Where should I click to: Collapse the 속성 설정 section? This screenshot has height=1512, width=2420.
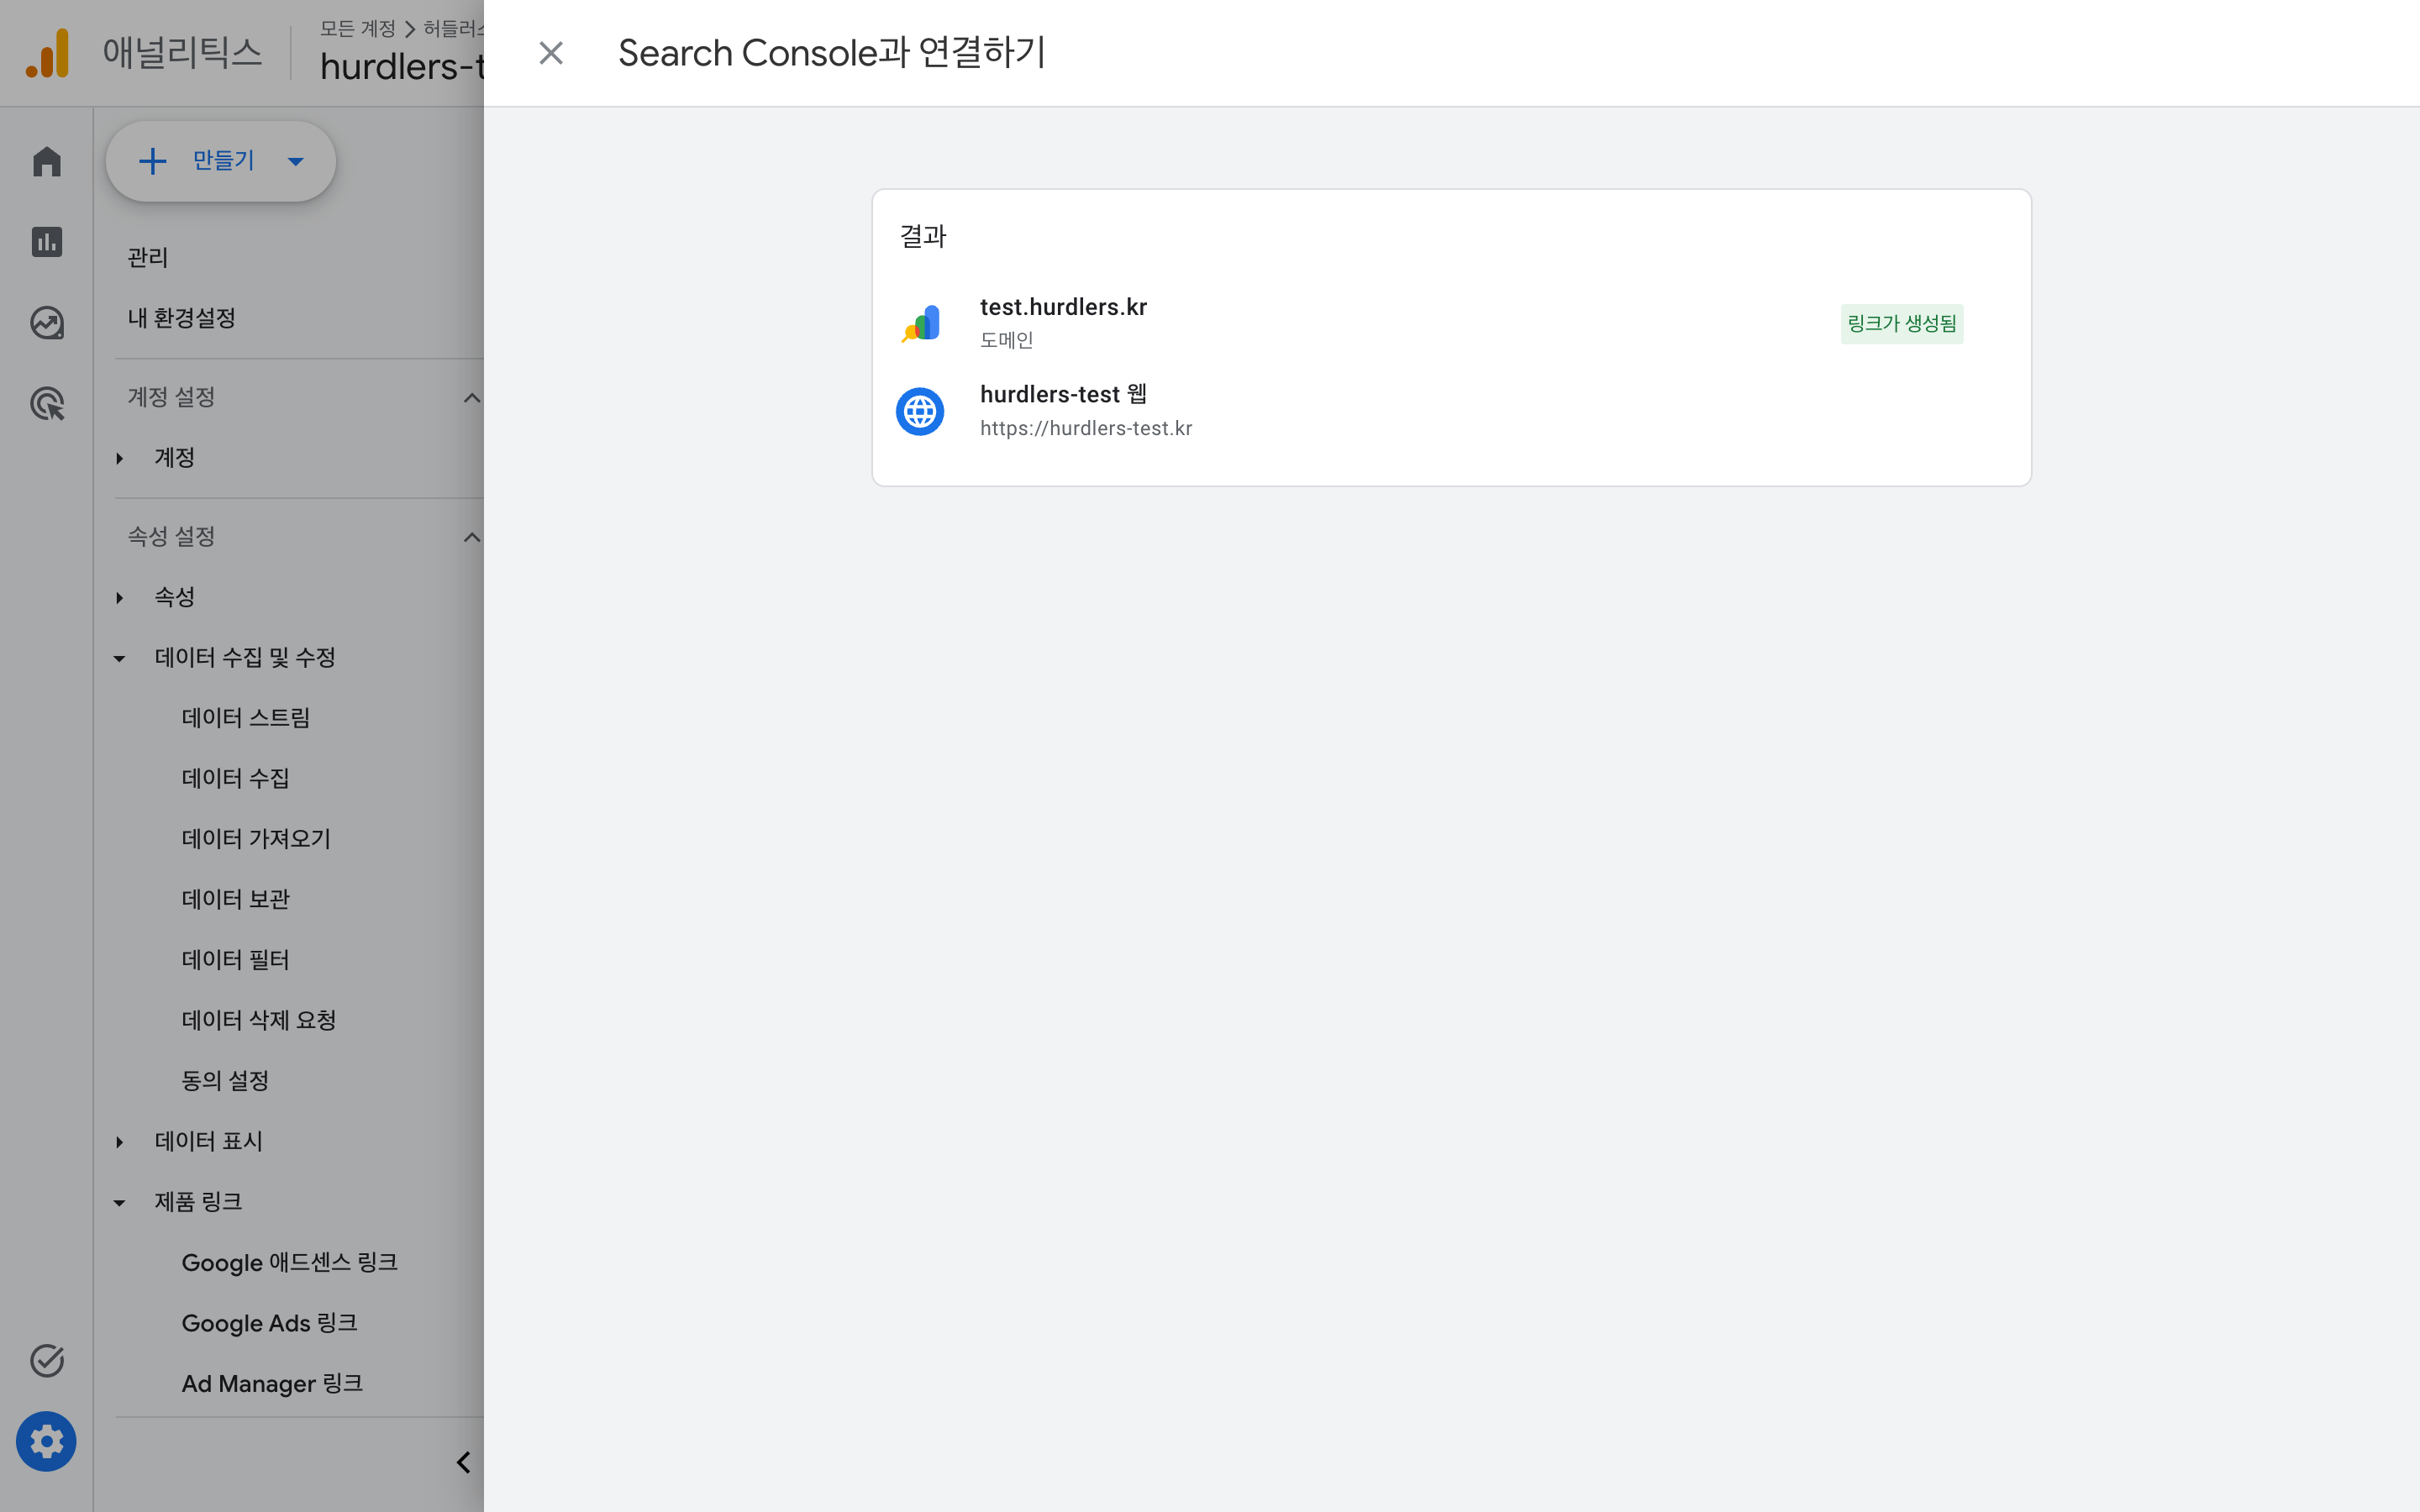point(472,537)
